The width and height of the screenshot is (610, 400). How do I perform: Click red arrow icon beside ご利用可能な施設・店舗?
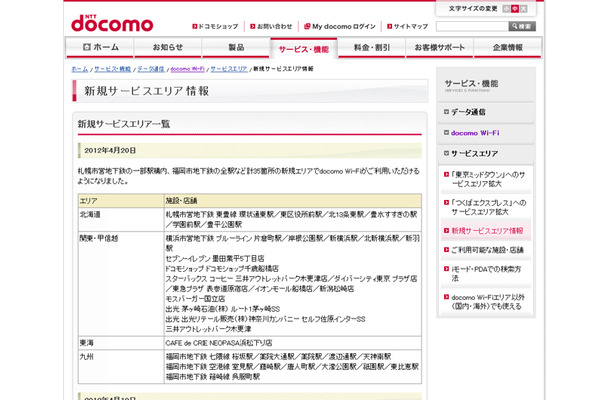point(447,249)
